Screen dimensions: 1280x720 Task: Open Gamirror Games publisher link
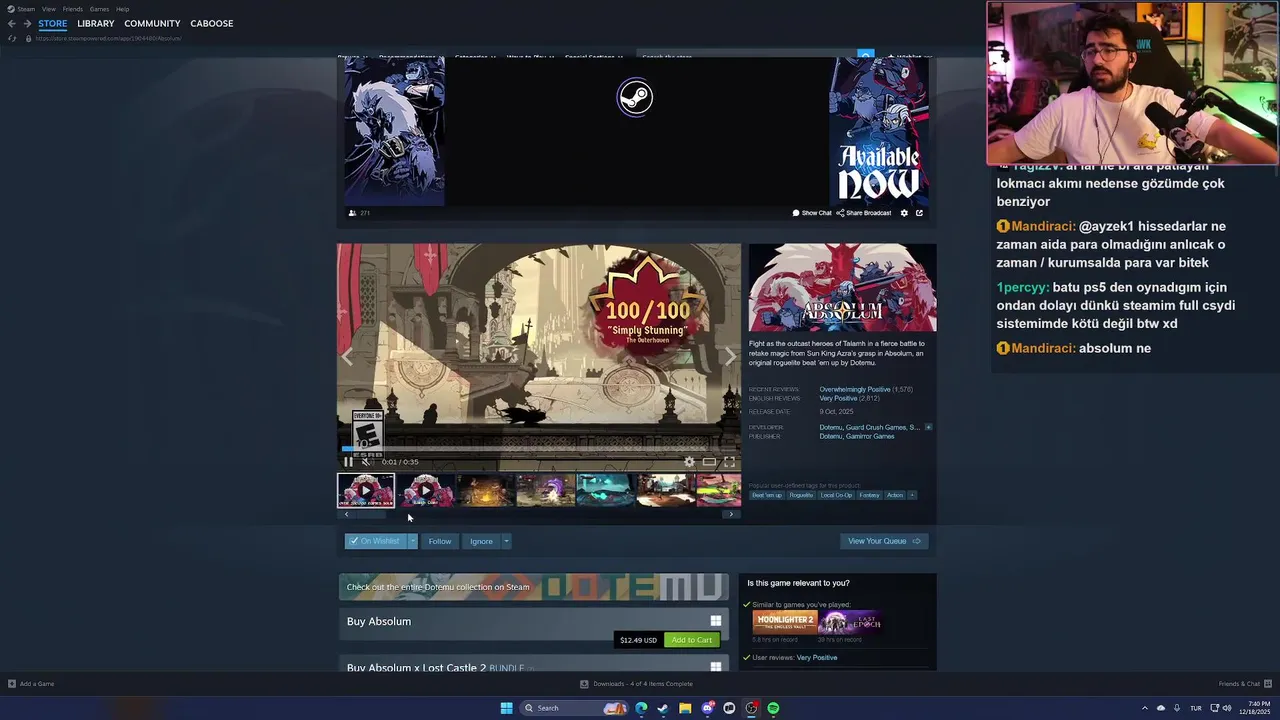point(870,436)
